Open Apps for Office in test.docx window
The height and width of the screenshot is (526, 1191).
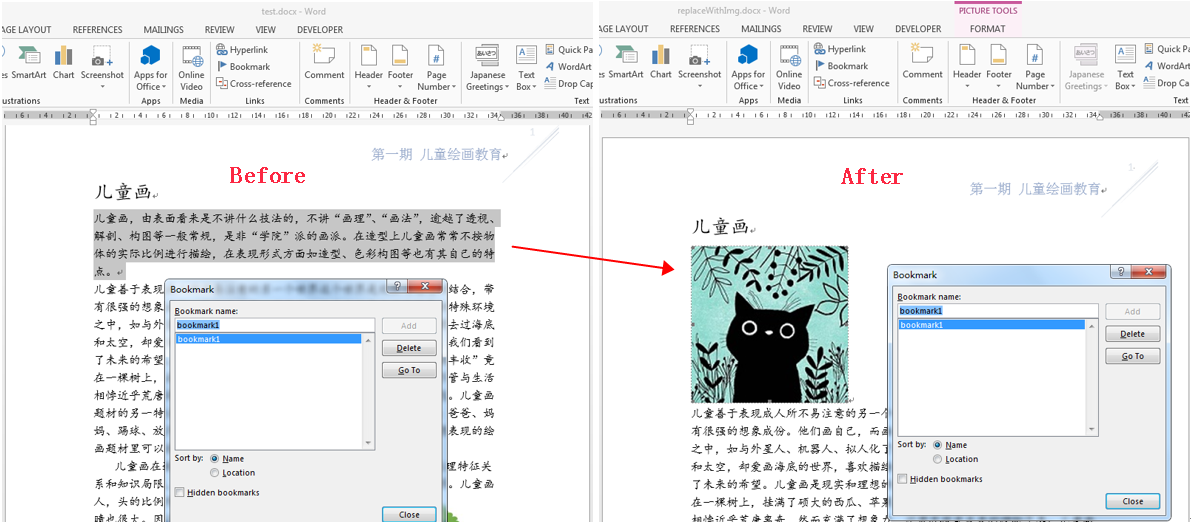150,68
